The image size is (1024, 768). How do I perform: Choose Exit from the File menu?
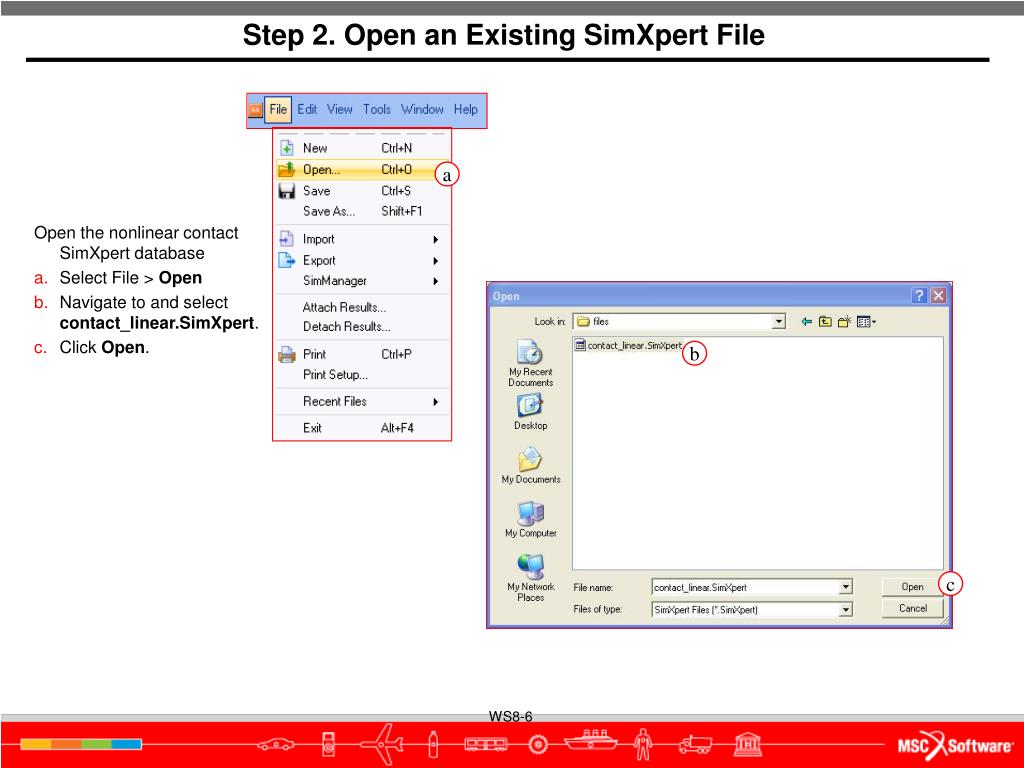point(362,428)
